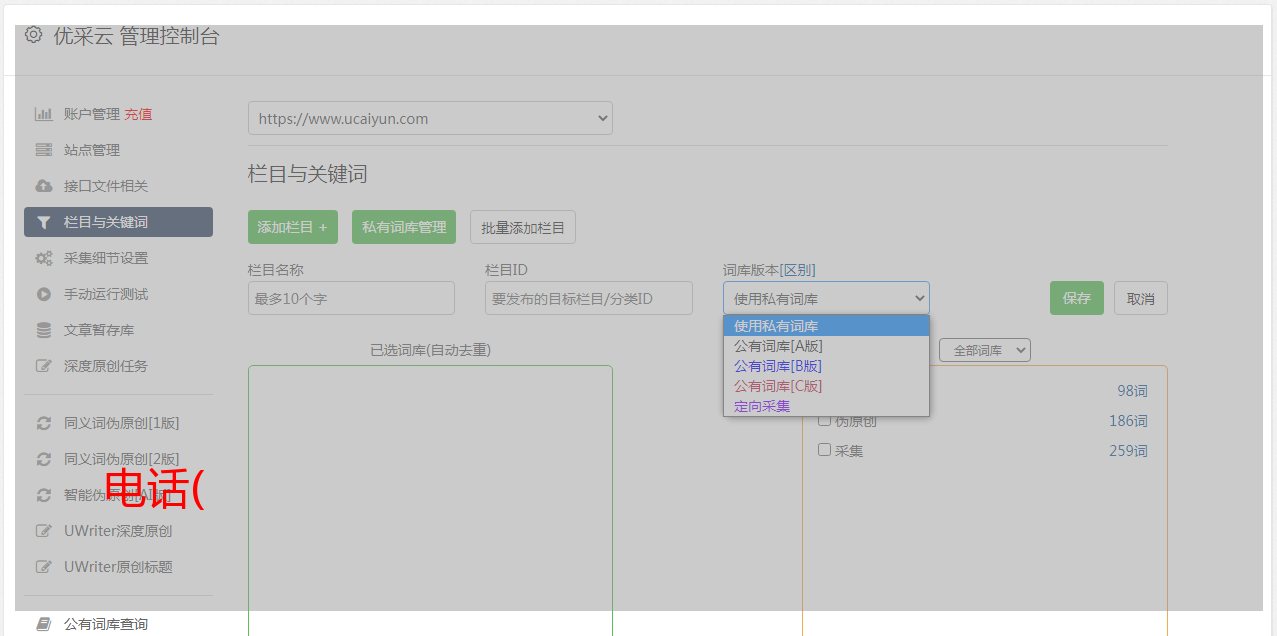The width and height of the screenshot is (1277, 636).
Task: Click the database icon for 文章暂存库
Action: coord(44,330)
